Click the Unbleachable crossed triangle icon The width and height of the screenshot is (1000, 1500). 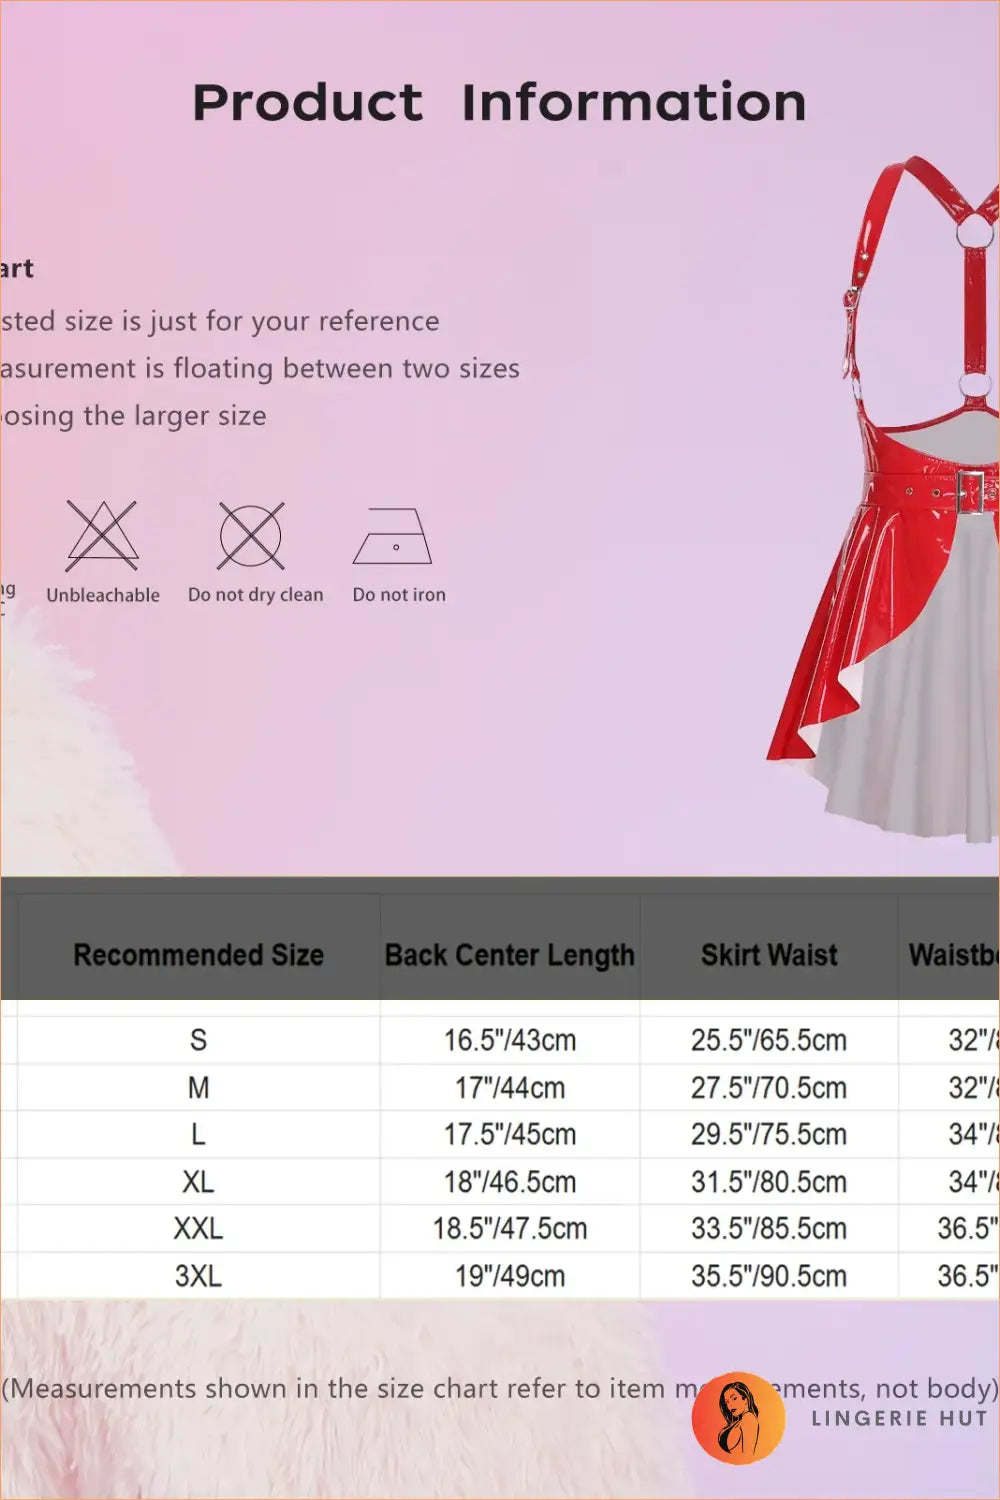[102, 536]
